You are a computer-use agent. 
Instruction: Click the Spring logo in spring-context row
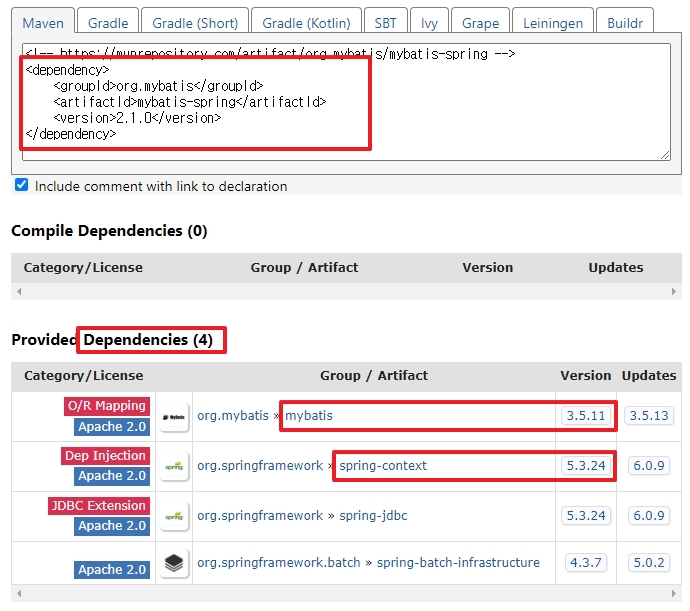pos(174,466)
